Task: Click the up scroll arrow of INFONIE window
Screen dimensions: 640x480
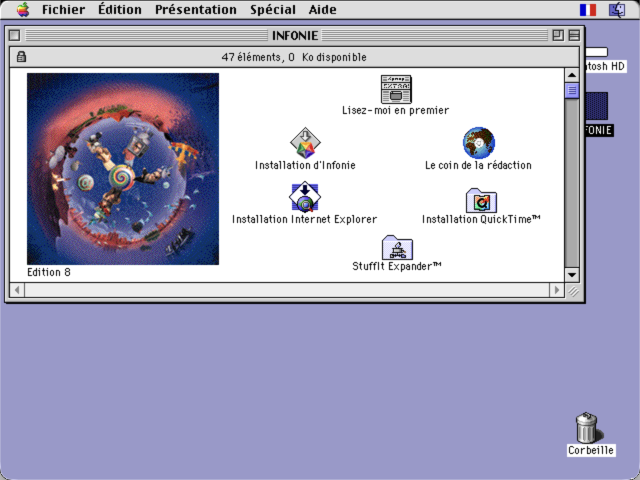Action: 572,75
